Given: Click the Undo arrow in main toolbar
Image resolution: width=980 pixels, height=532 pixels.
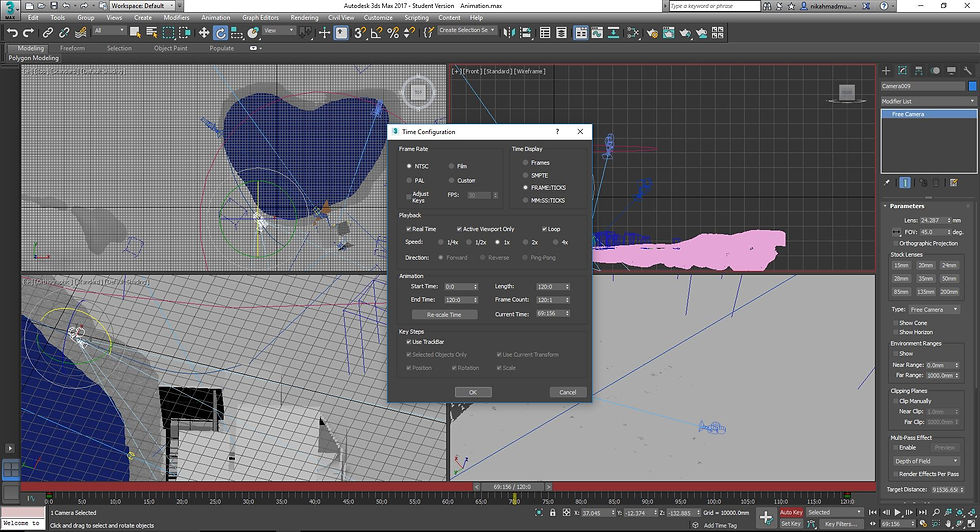Looking at the screenshot, I should click(x=12, y=33).
